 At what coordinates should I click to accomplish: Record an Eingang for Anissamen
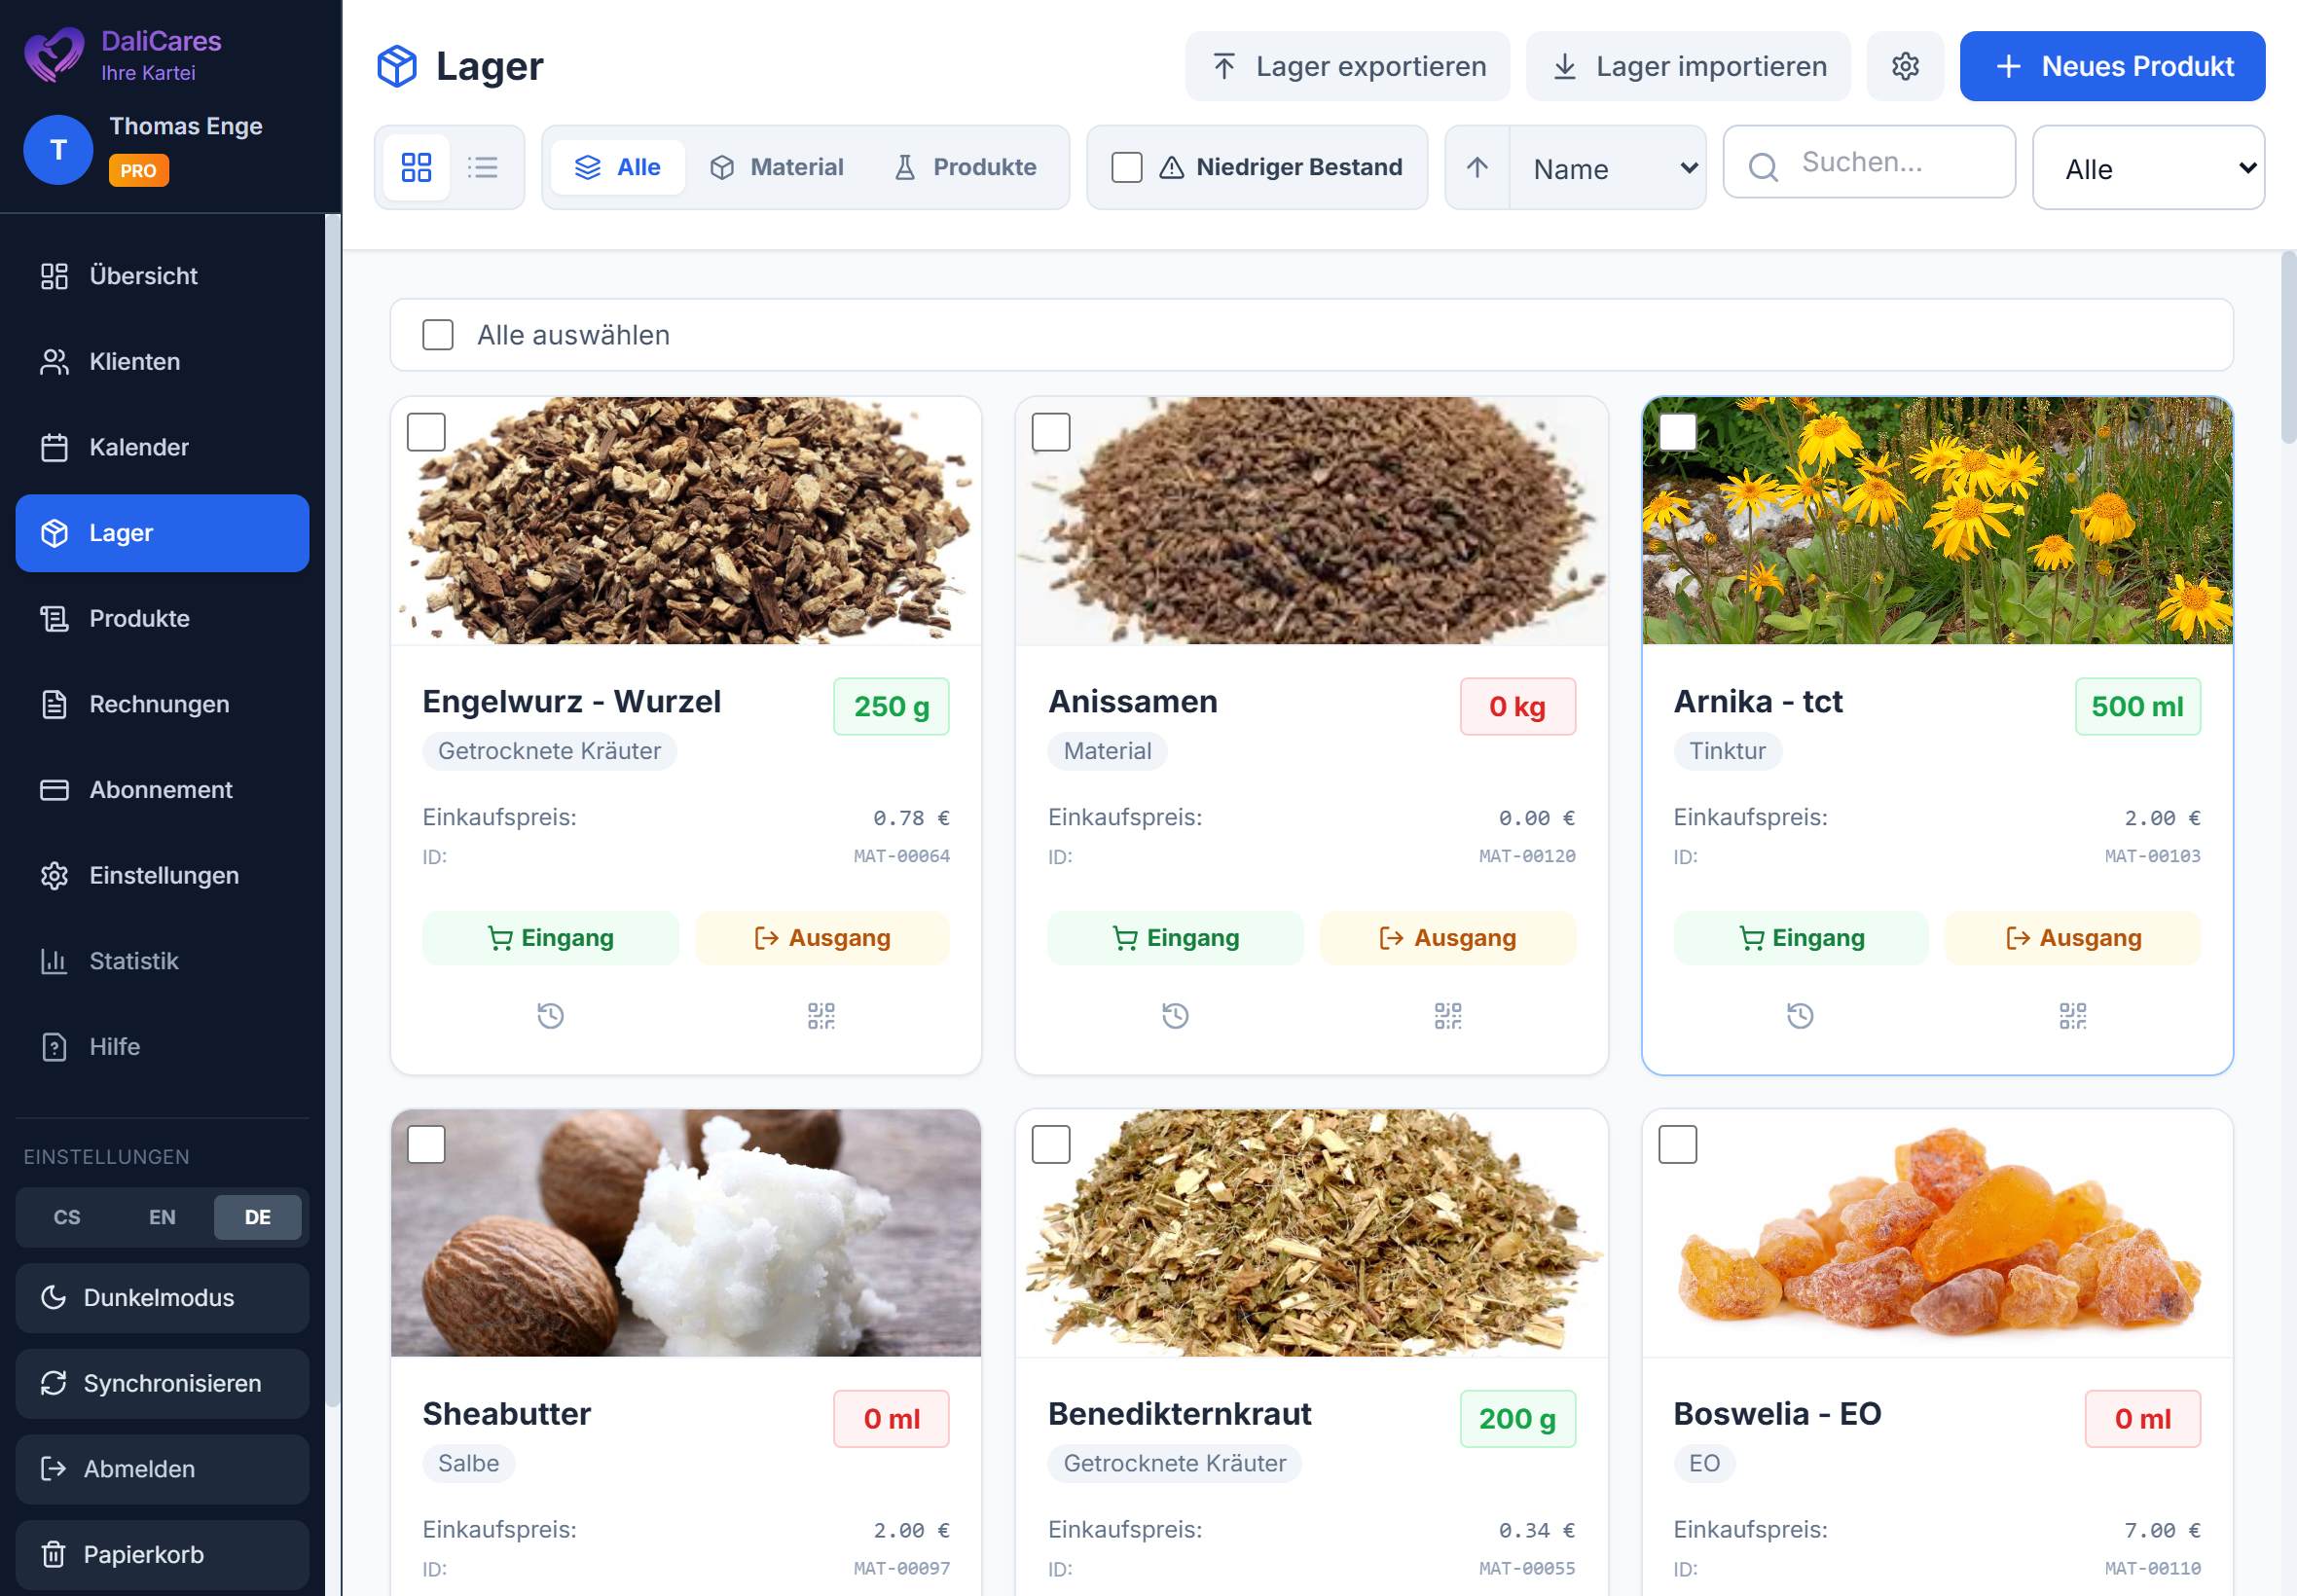(x=1174, y=937)
